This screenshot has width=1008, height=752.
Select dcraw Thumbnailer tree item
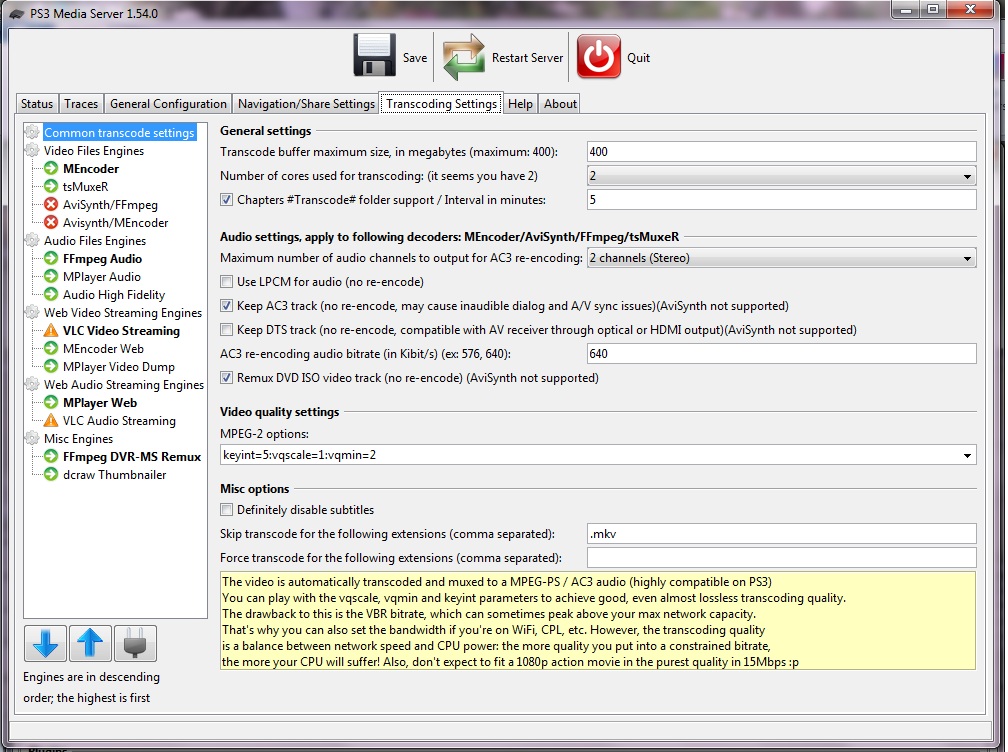(x=114, y=474)
